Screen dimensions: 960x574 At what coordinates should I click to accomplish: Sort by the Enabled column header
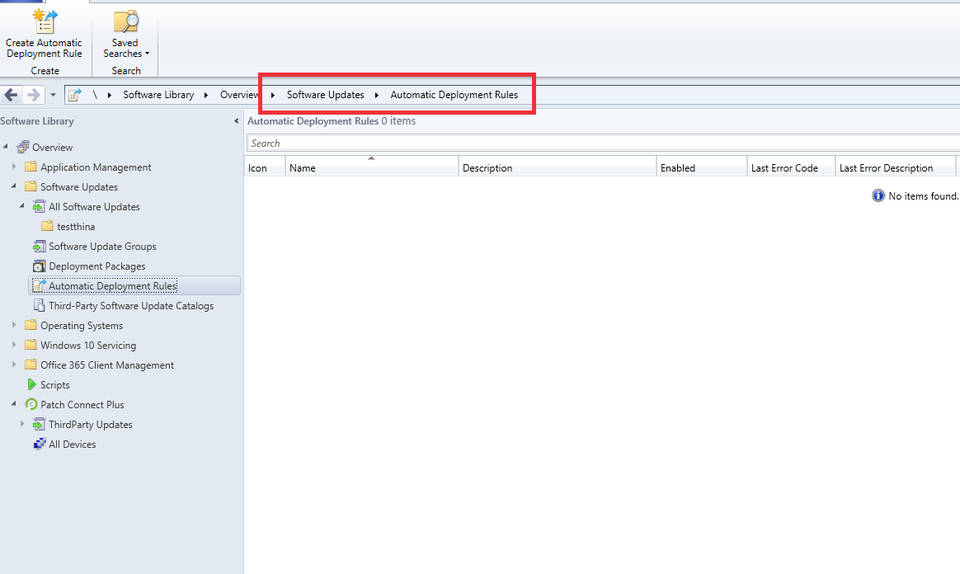coord(700,168)
